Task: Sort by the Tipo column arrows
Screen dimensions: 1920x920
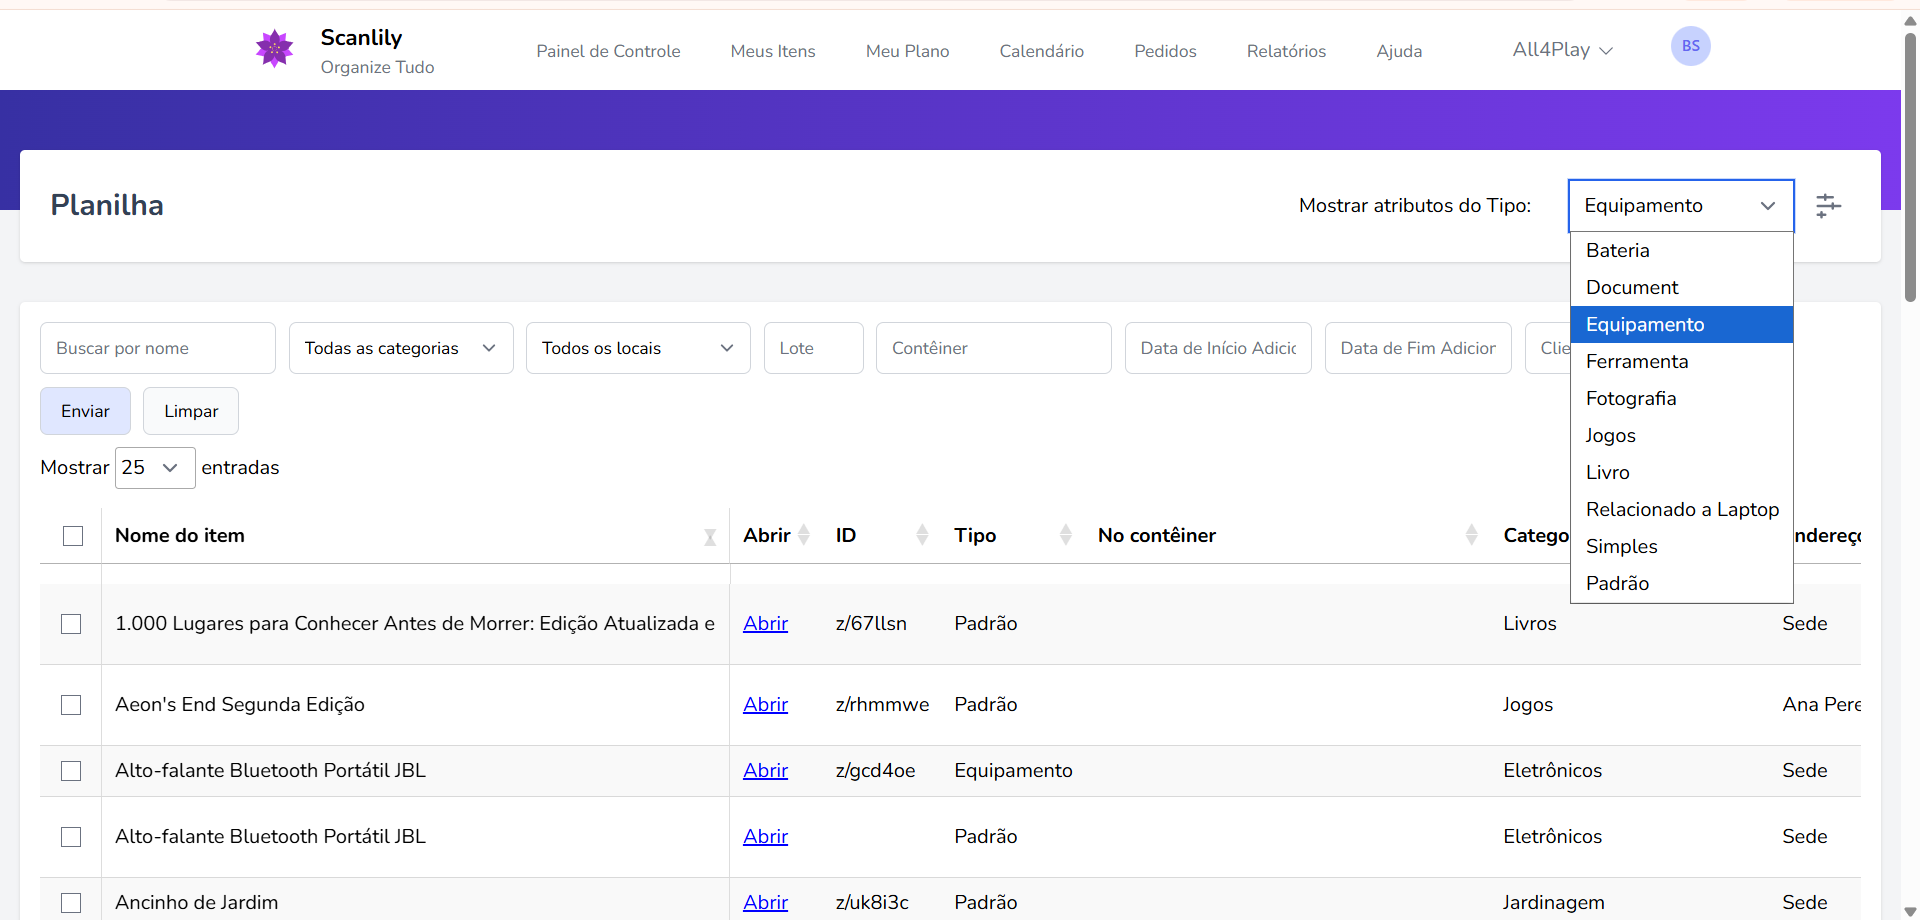Action: 1066,535
